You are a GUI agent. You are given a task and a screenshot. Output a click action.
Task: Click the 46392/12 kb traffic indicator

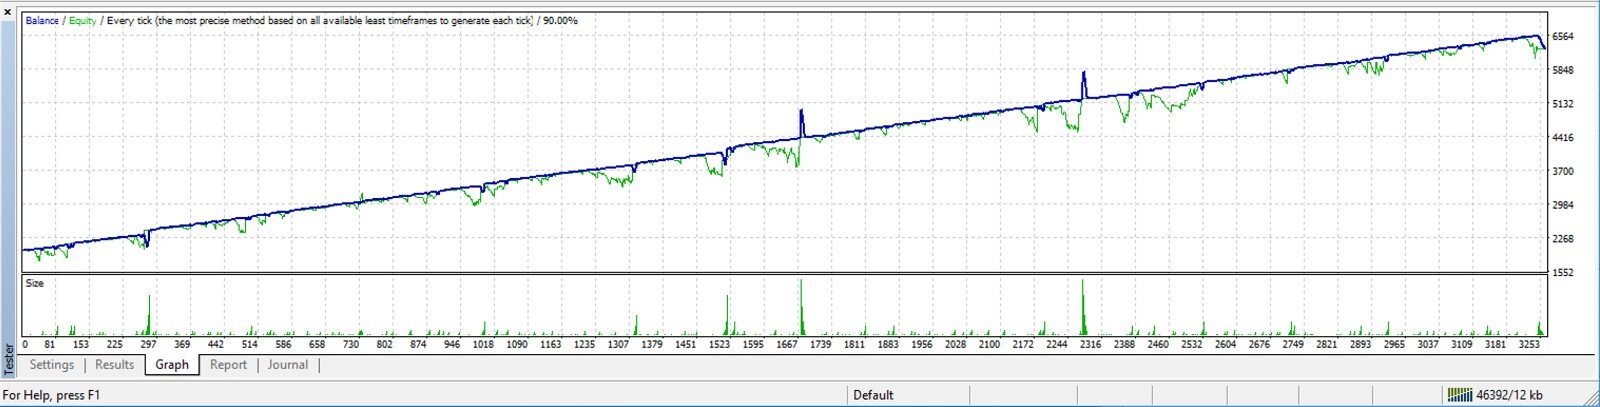point(1510,395)
